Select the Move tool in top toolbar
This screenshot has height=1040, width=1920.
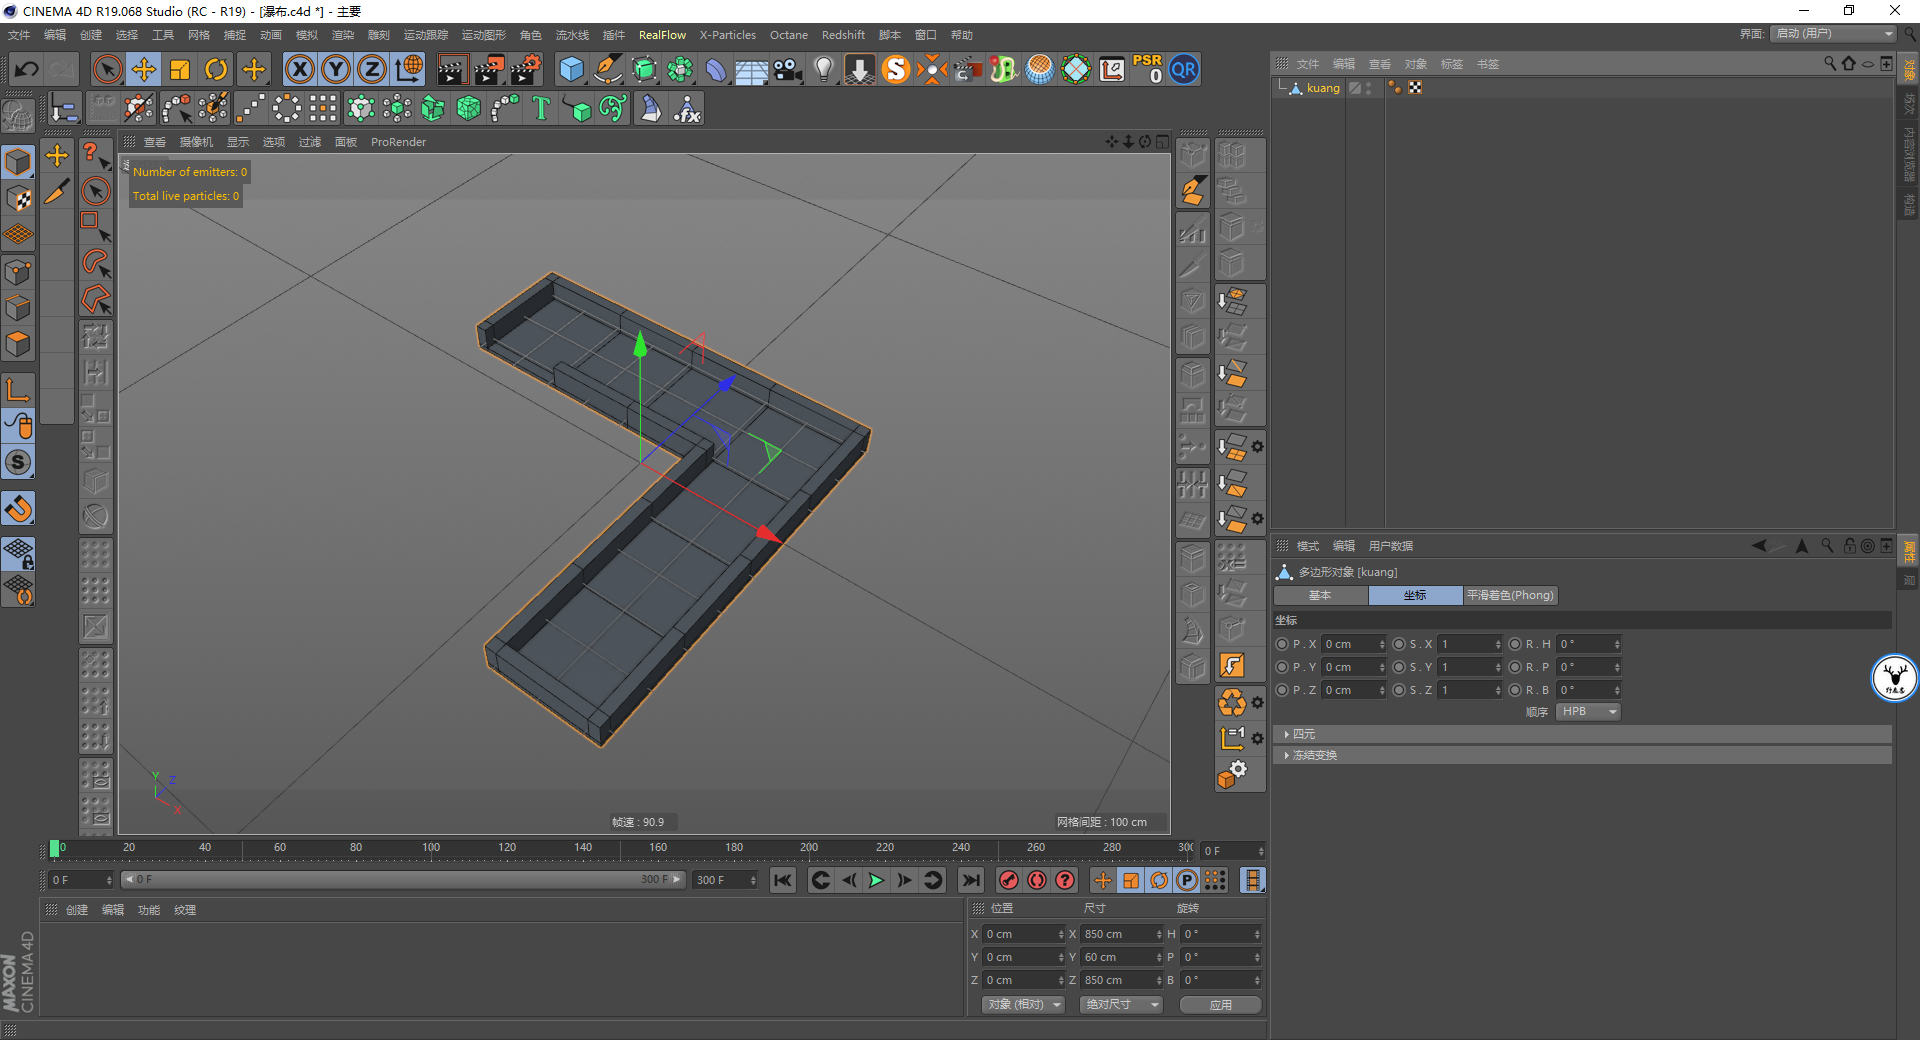click(x=144, y=69)
